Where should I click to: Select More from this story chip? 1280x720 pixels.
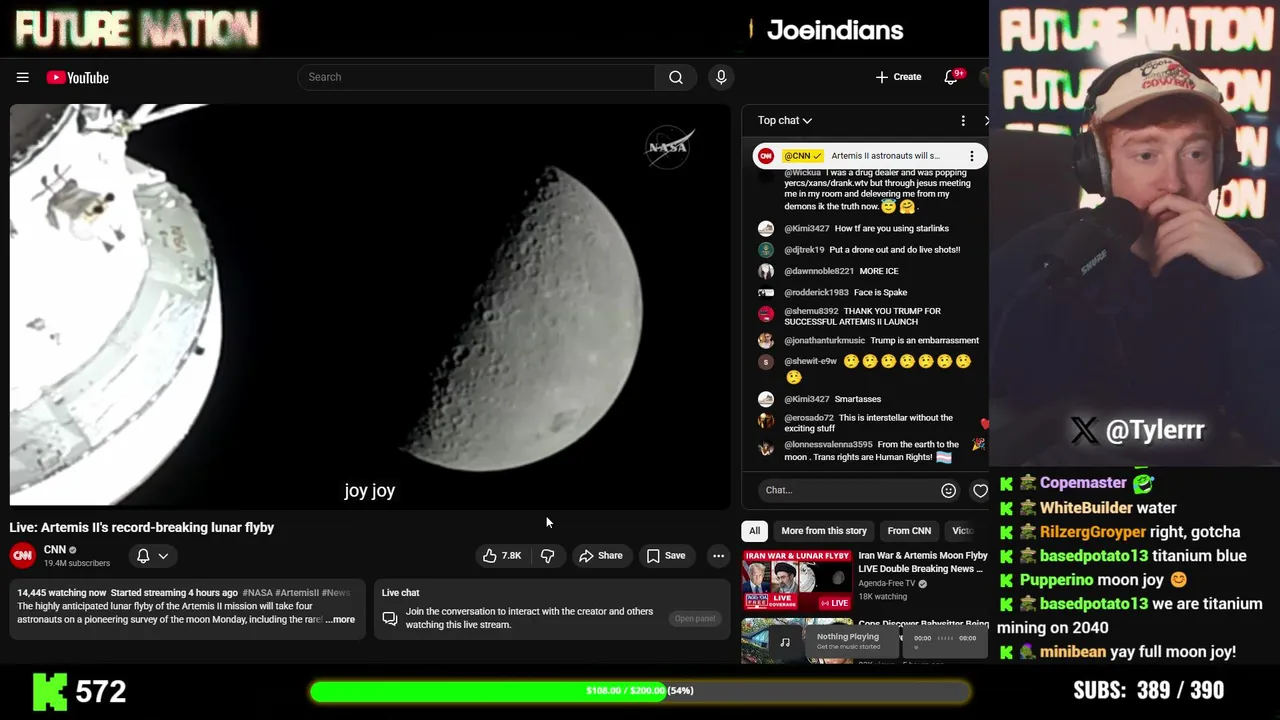(x=824, y=531)
